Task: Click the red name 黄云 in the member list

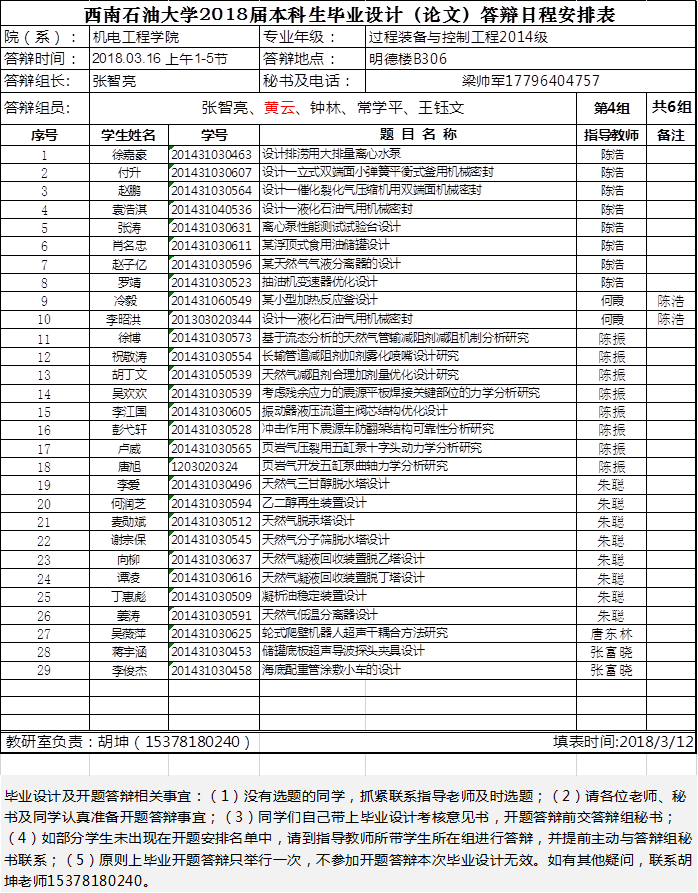Action: 280,108
